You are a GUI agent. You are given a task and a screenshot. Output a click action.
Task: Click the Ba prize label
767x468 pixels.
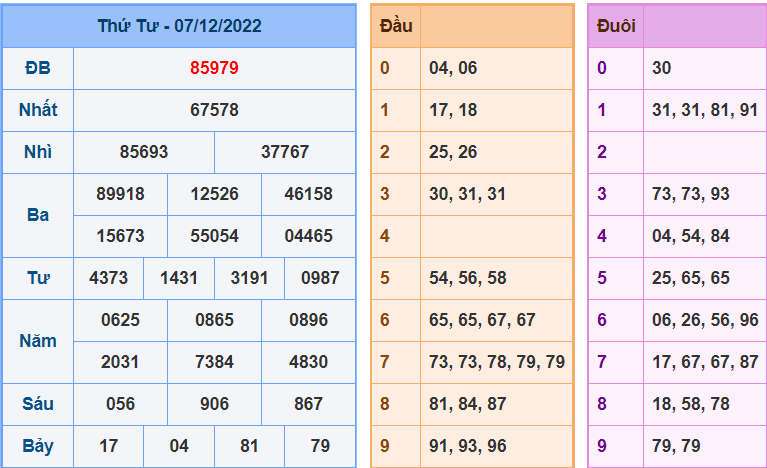click(x=38, y=215)
